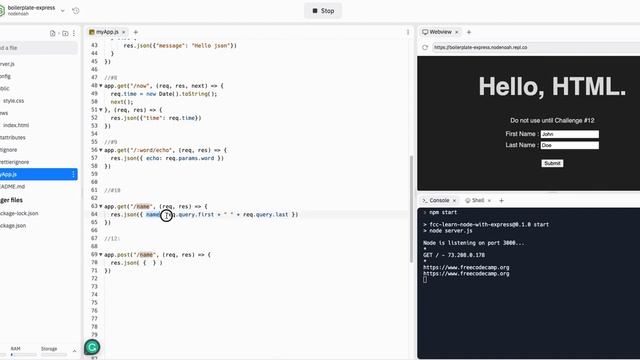
Task: Click req.query.last in line 64
Action: coord(266,214)
